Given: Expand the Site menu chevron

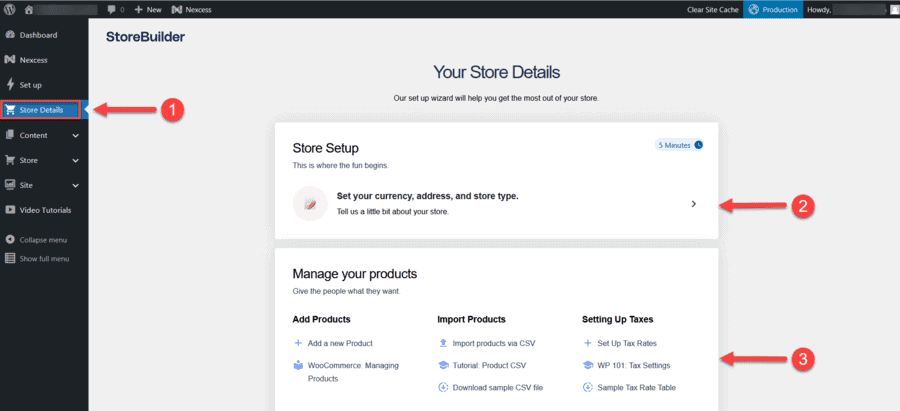Looking at the screenshot, I should (75, 186).
